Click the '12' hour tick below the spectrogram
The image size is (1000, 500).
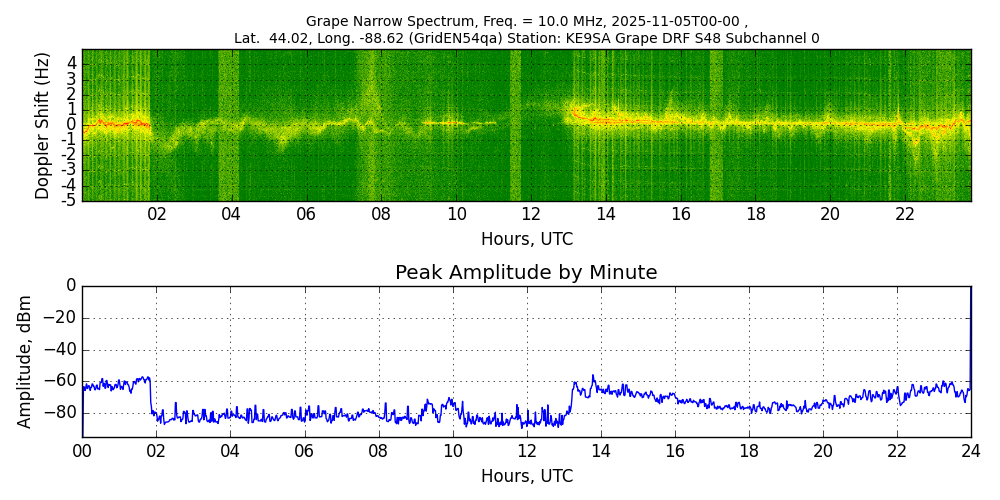coord(531,215)
